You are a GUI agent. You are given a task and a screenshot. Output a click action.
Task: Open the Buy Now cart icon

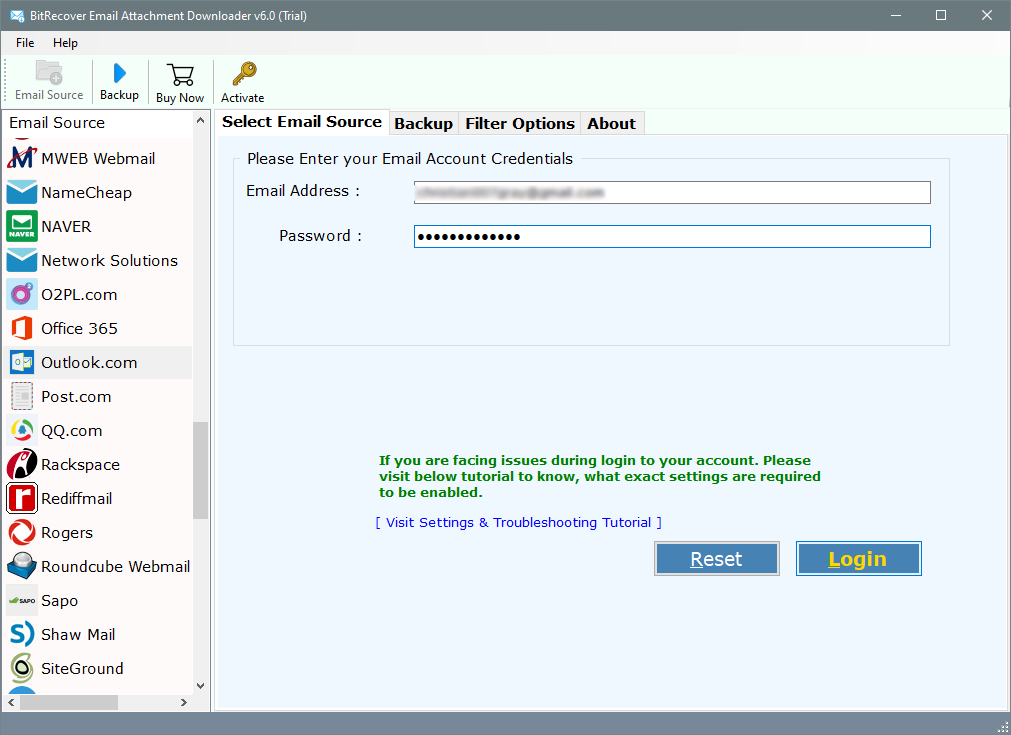[x=180, y=75]
